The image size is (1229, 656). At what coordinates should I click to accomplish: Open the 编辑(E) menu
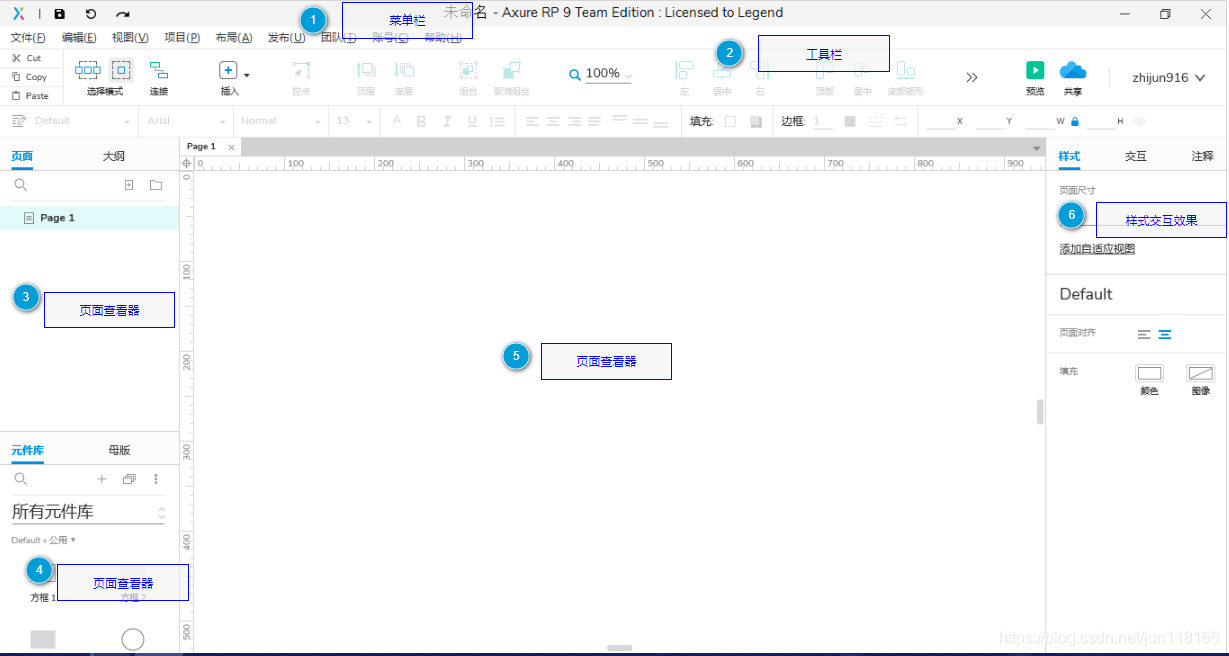pos(79,38)
